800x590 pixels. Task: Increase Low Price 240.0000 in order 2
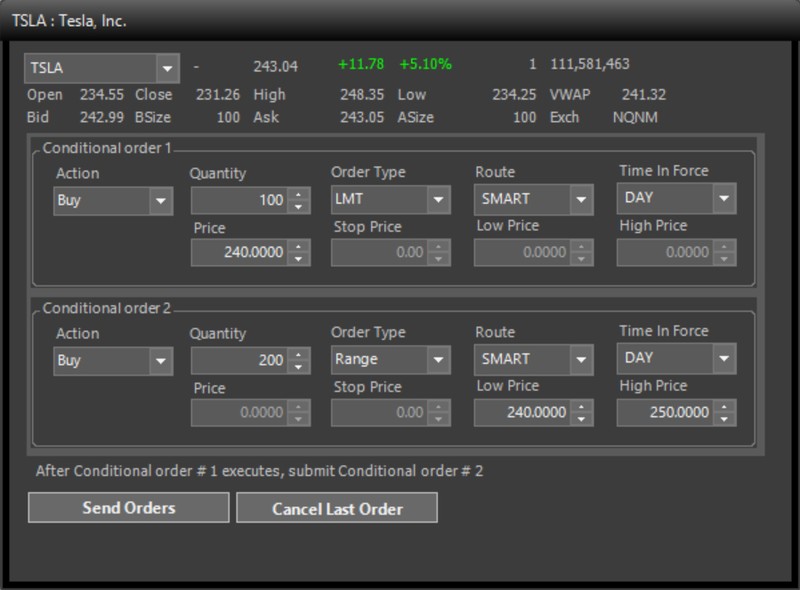tap(581, 407)
